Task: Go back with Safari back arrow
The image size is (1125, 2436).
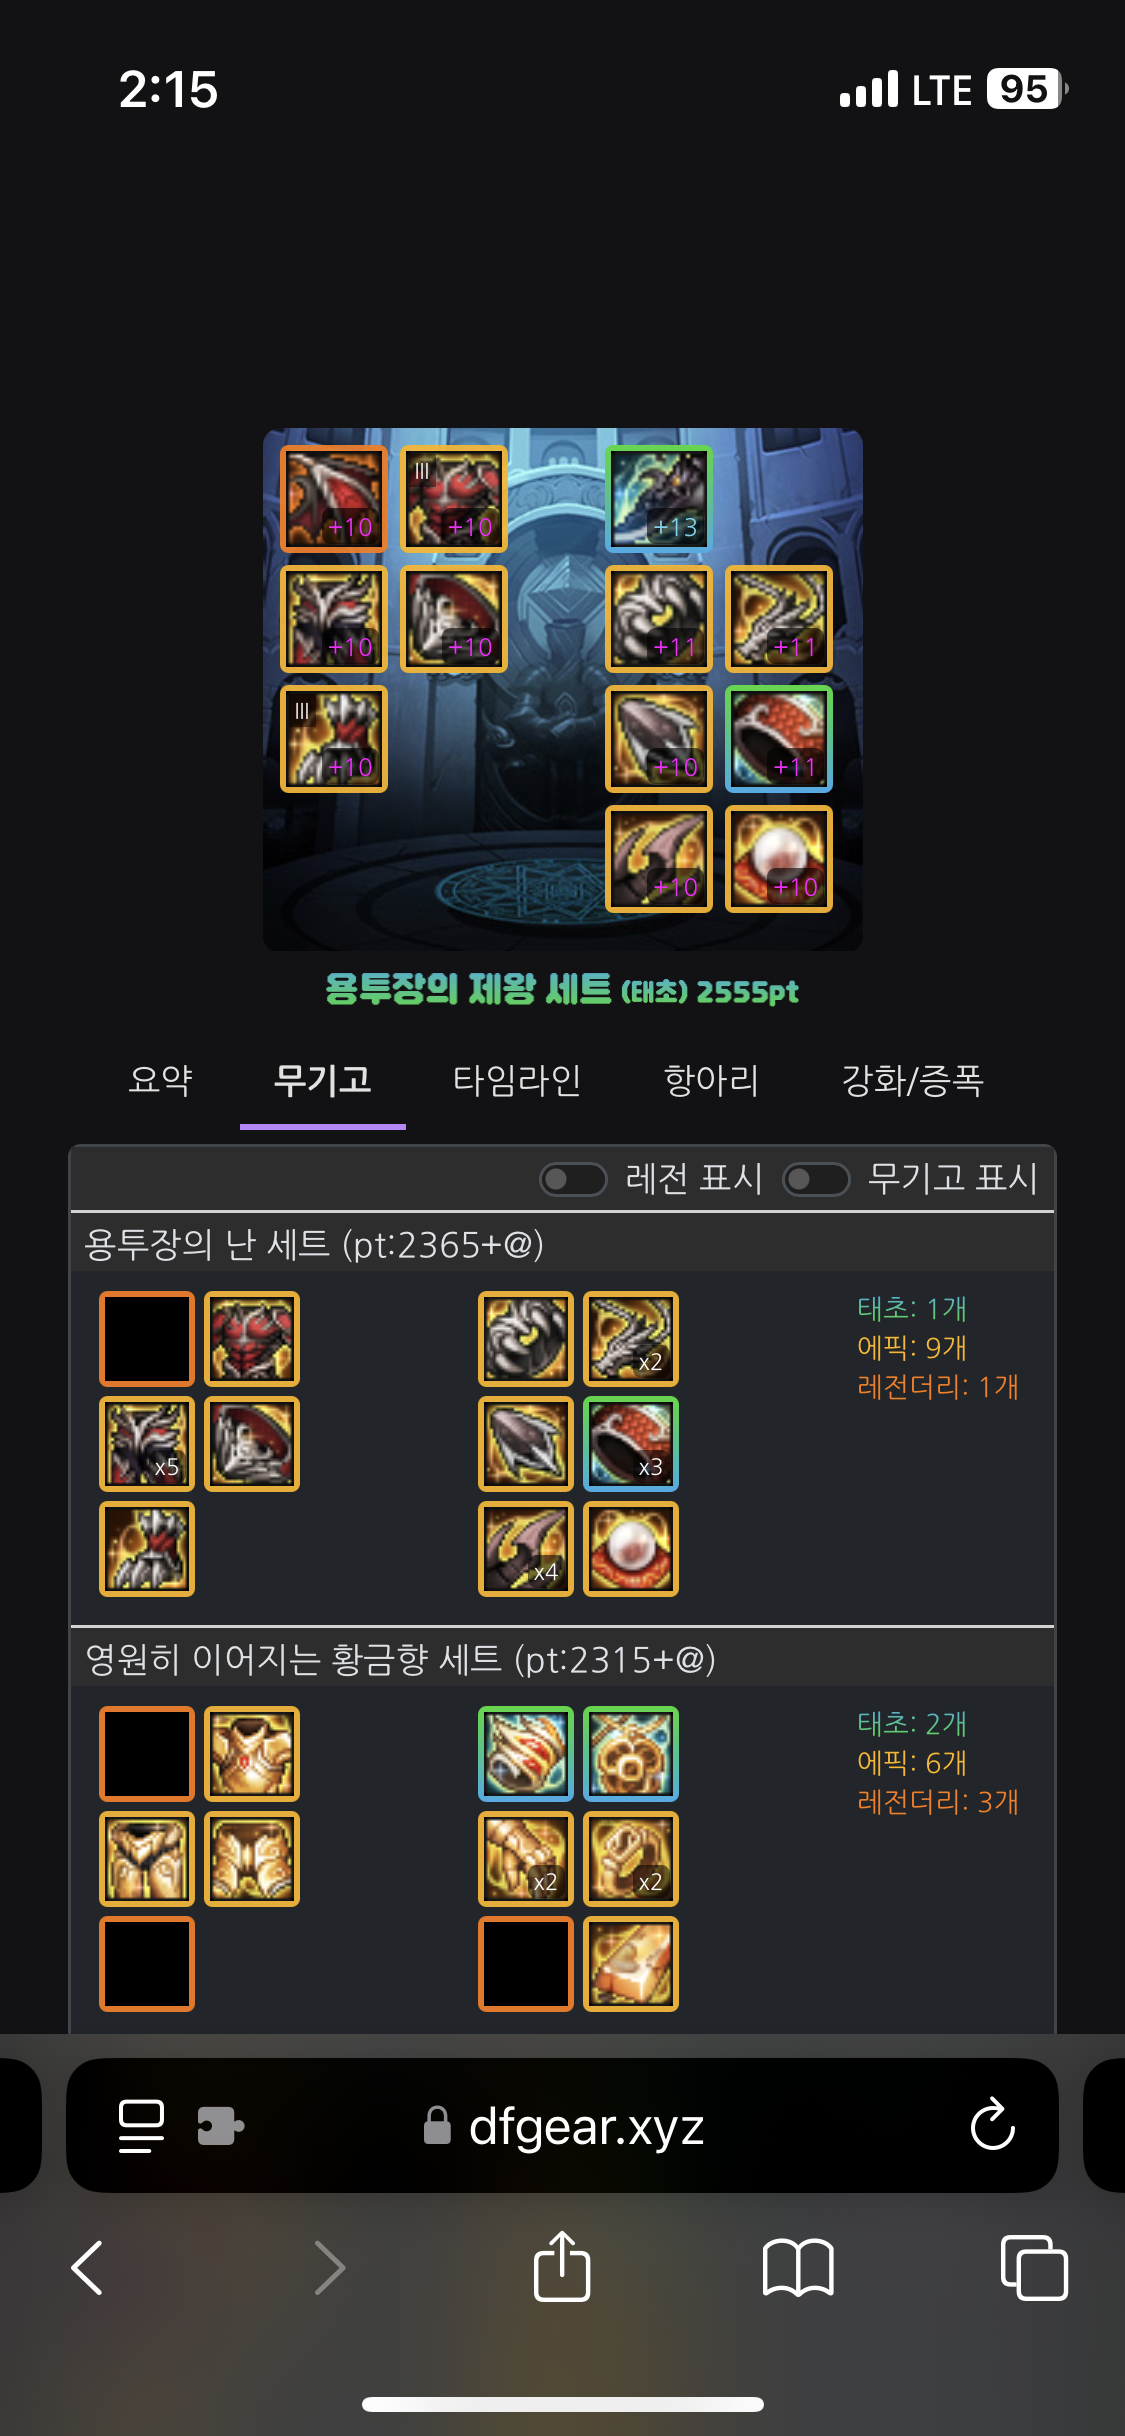Action: coord(87,2267)
